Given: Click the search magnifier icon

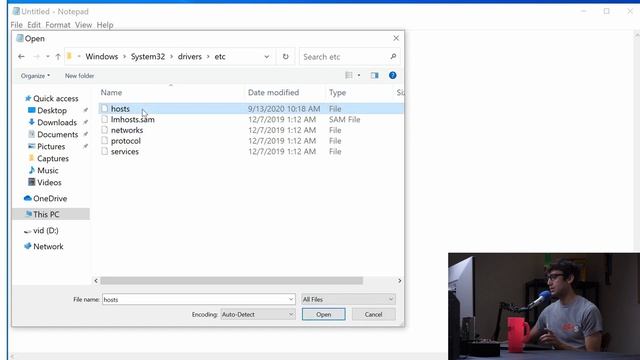Looking at the screenshot, I should point(393,56).
